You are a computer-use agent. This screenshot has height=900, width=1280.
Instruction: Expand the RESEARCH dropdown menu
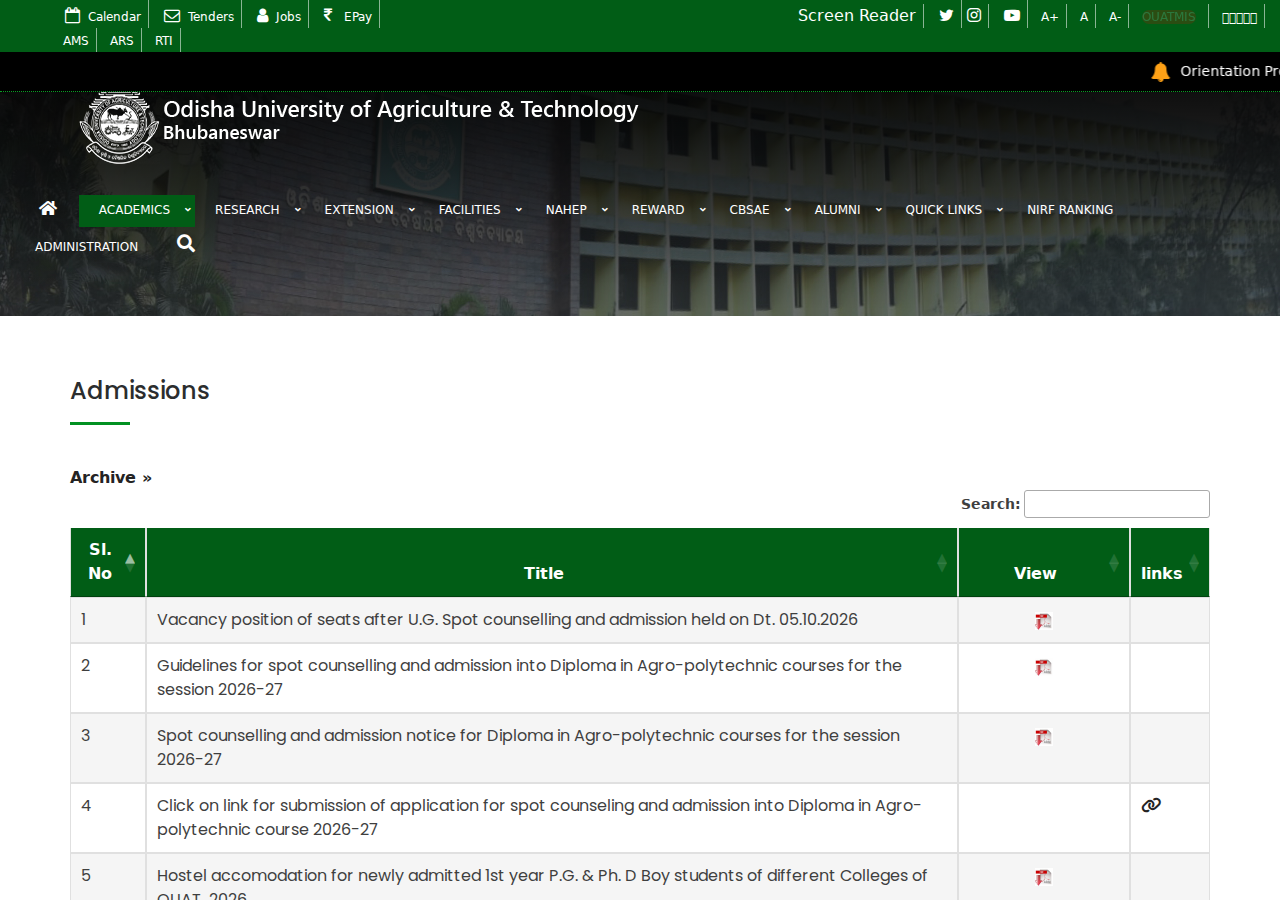(257, 210)
